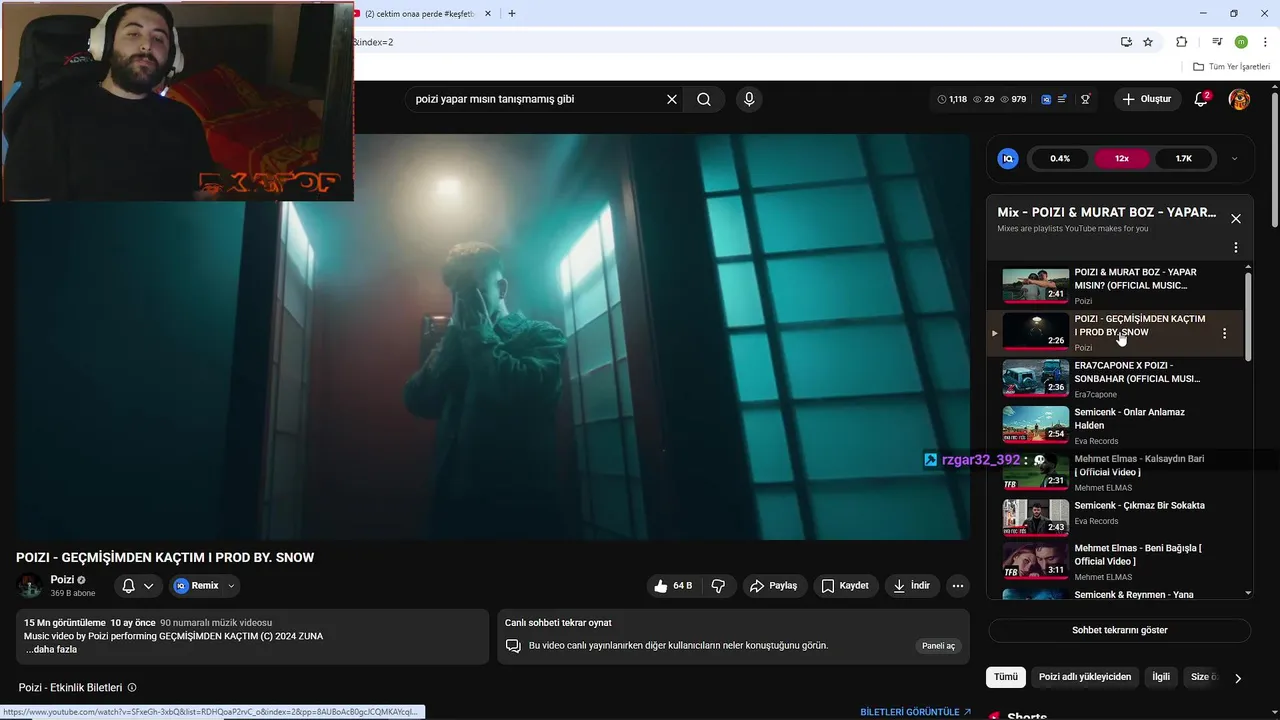Open the Chrome profile m avatar
The height and width of the screenshot is (720, 1280).
[1241, 42]
